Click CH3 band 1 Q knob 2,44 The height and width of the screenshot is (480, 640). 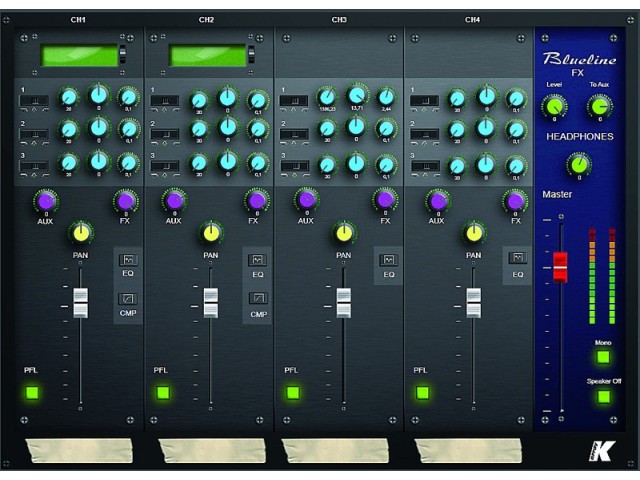386,97
